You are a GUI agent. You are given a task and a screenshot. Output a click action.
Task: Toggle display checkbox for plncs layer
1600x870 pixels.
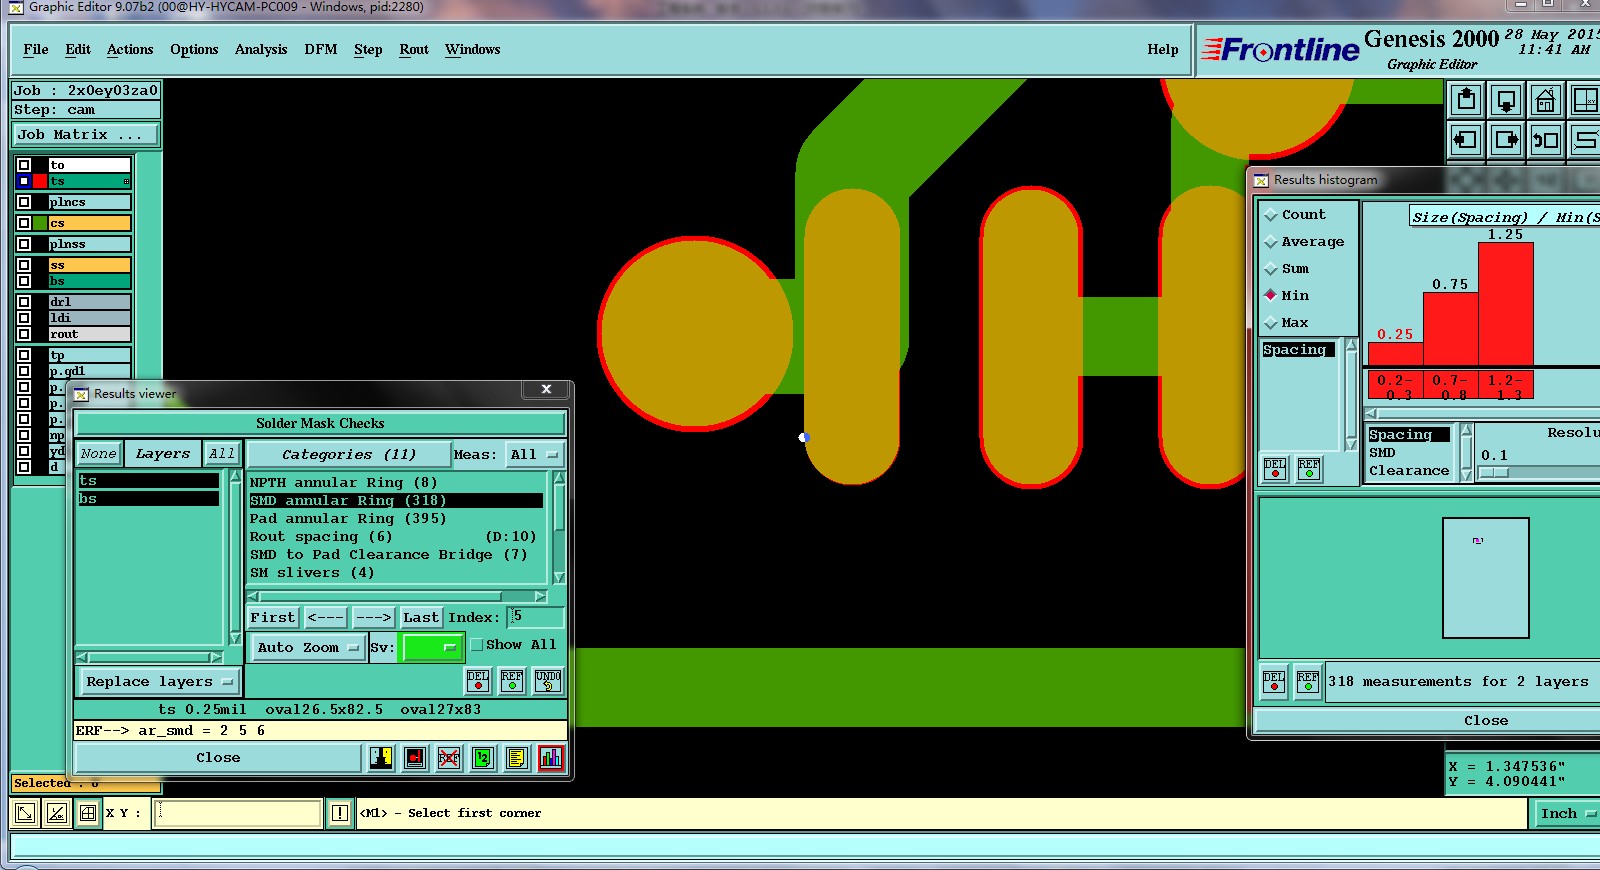(x=24, y=202)
